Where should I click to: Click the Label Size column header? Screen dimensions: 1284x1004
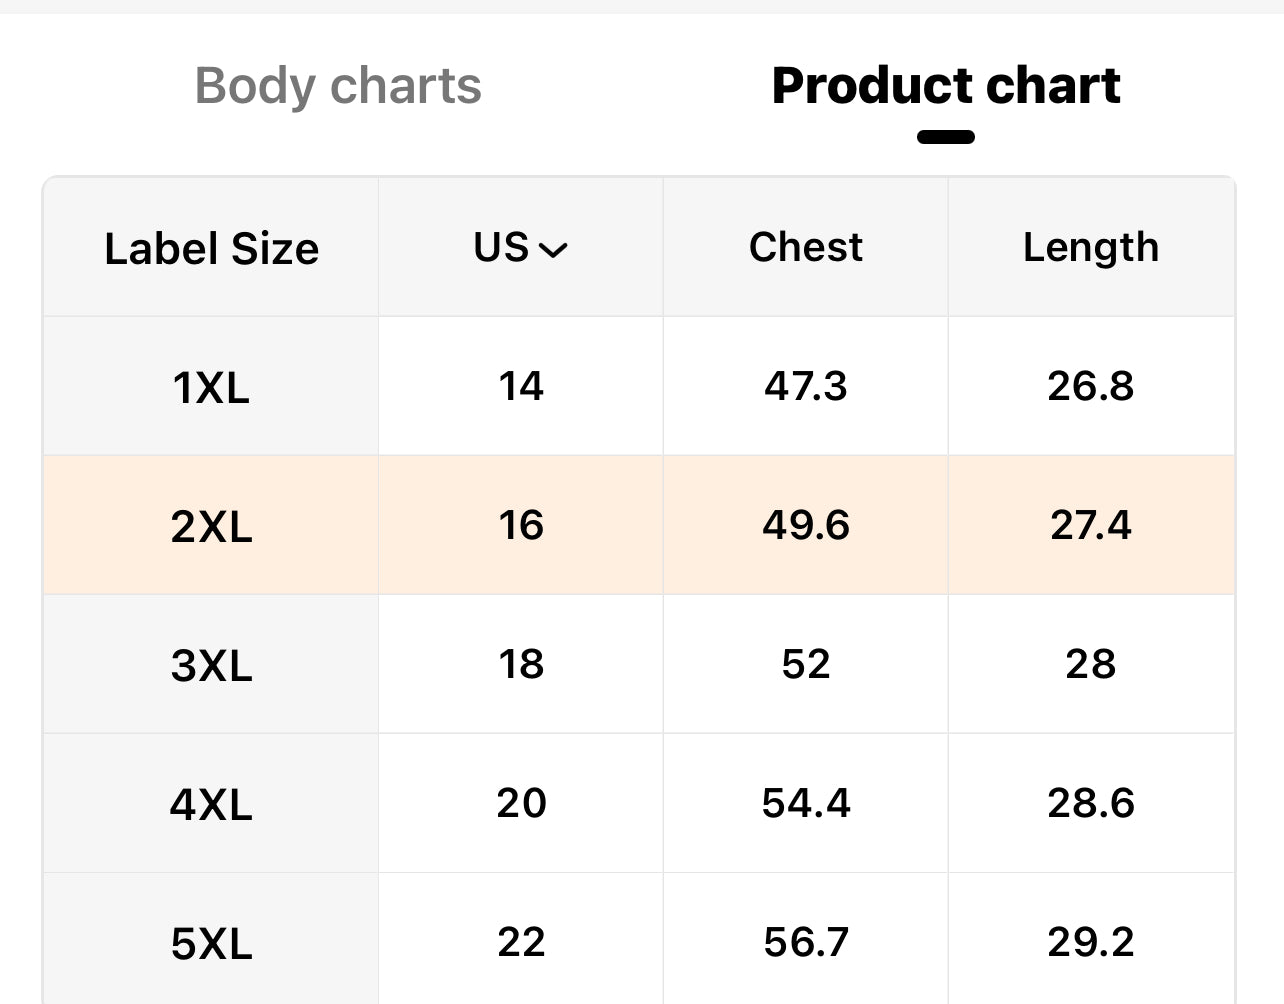click(x=211, y=248)
